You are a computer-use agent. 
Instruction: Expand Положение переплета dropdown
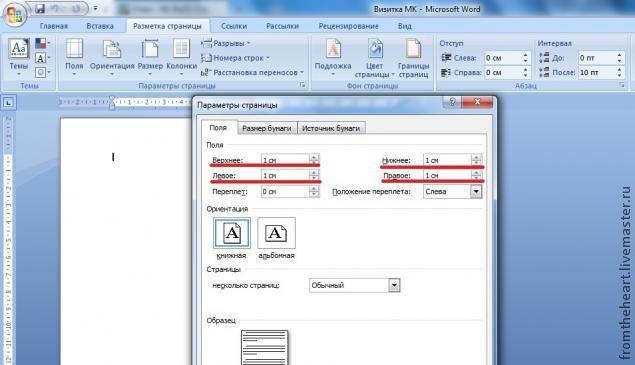(476, 191)
